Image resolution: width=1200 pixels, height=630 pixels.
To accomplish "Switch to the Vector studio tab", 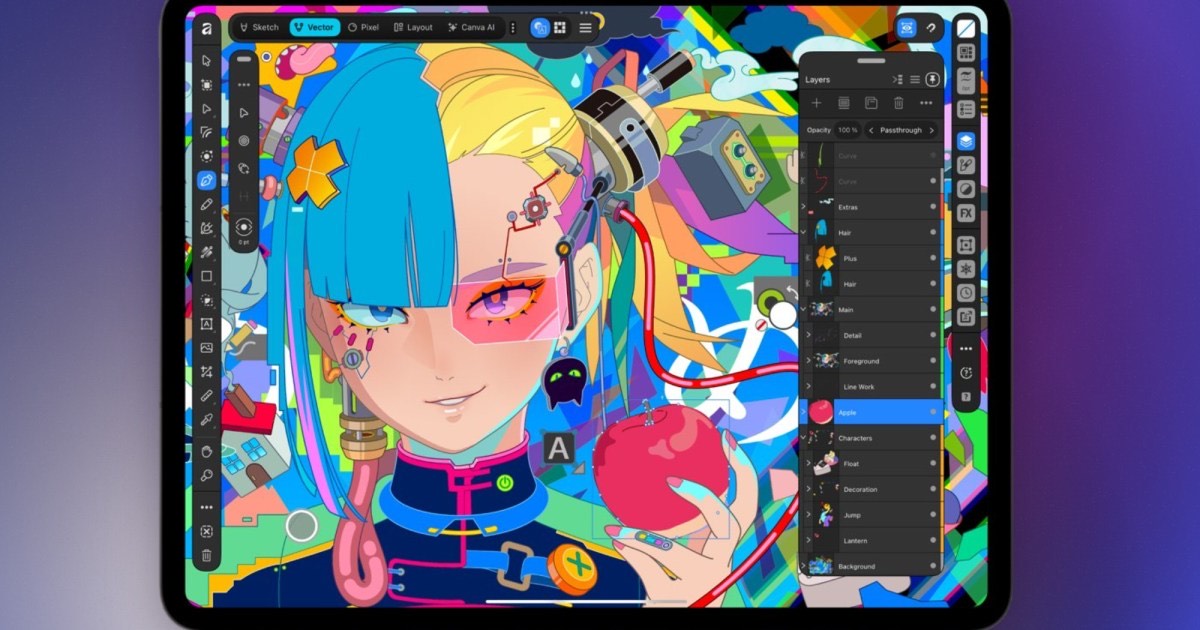I will tap(315, 28).
